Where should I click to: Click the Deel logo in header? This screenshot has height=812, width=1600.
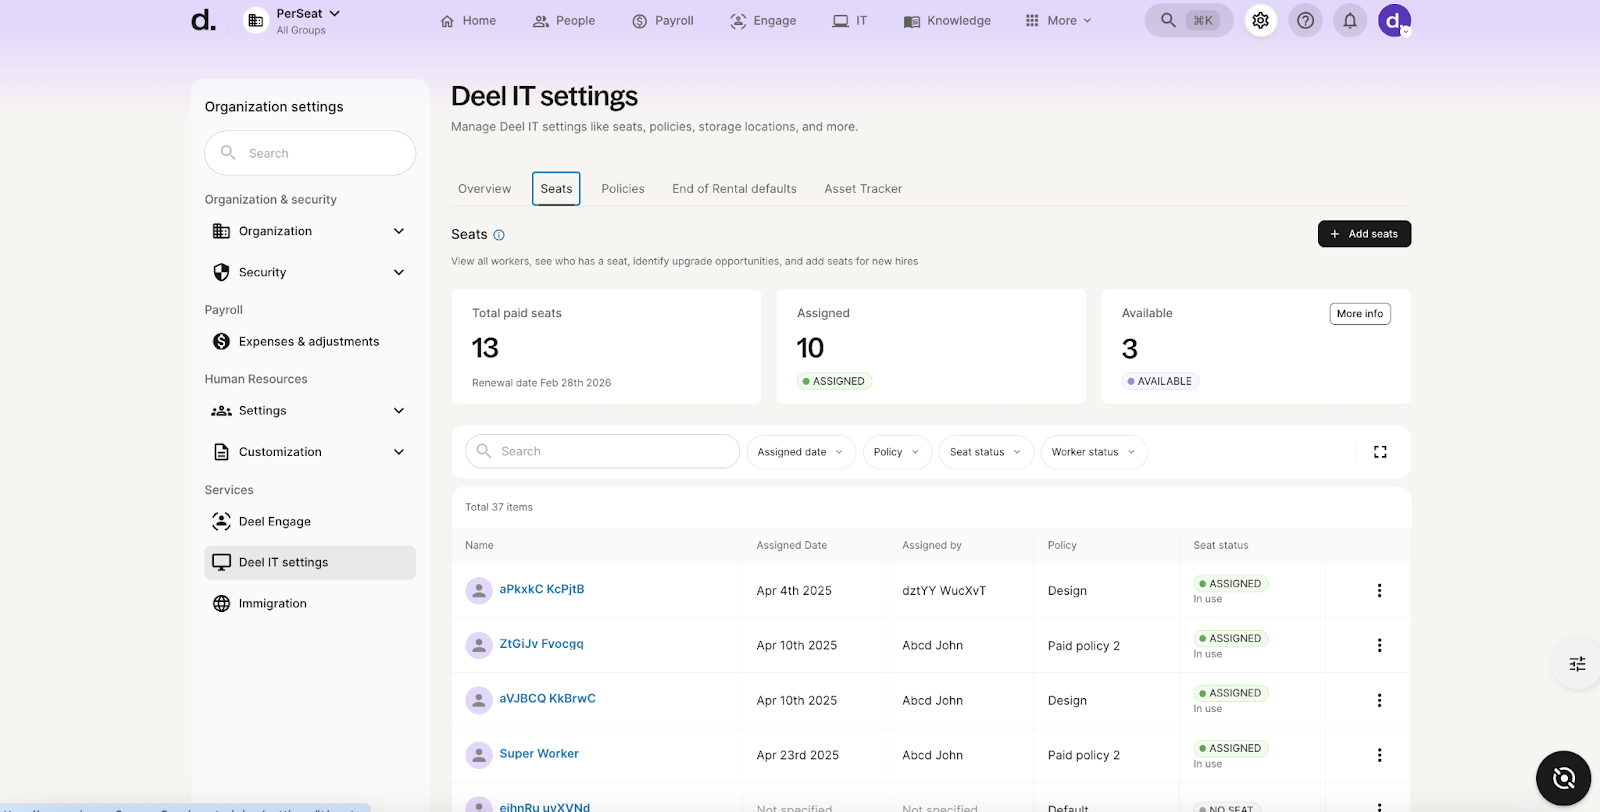click(x=203, y=20)
